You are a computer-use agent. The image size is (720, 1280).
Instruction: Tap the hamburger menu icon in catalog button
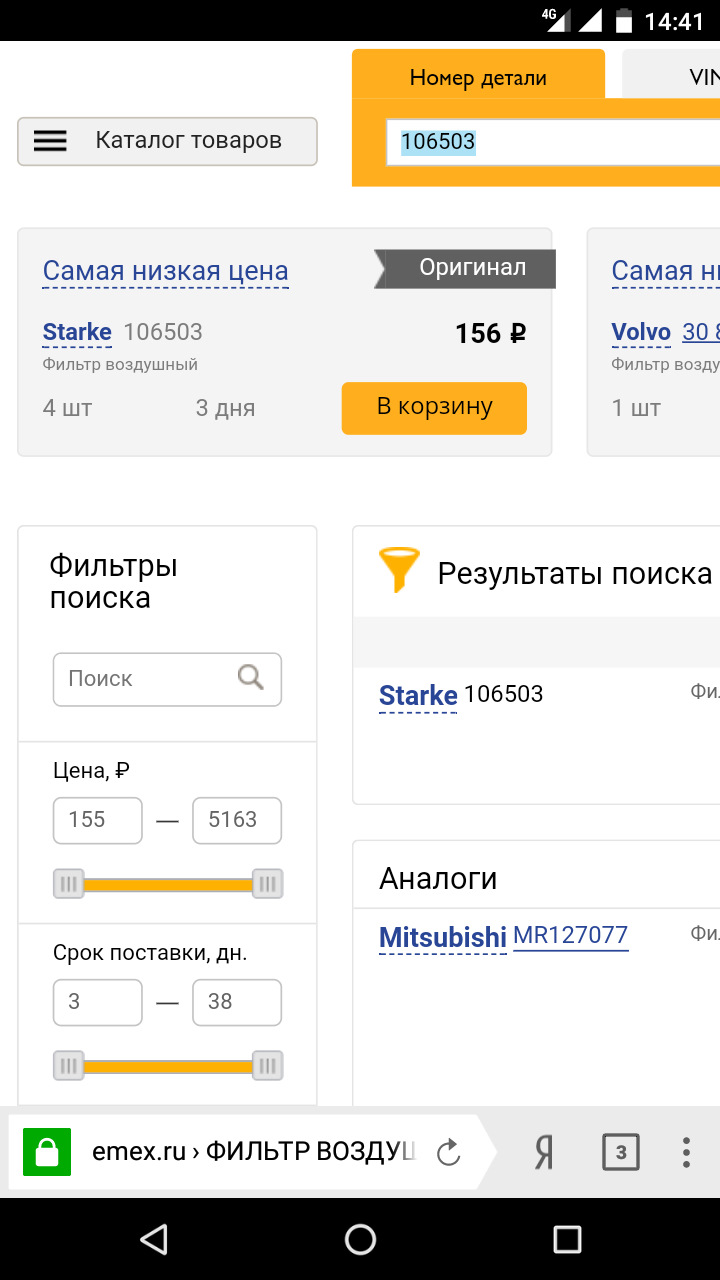50,141
